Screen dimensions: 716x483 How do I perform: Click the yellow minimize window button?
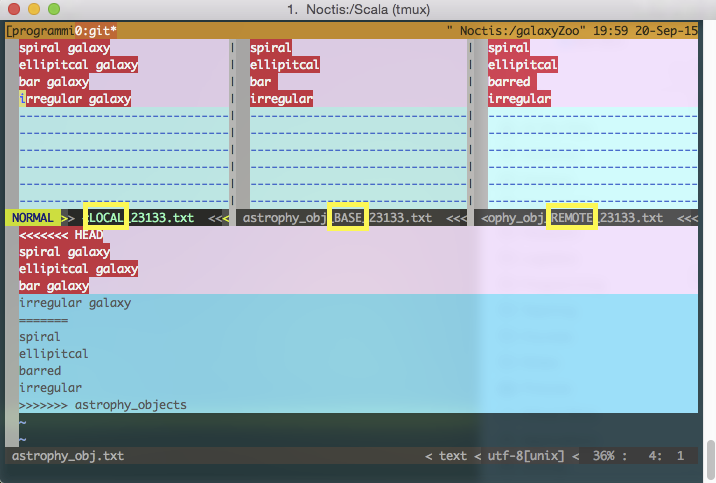coord(33,10)
